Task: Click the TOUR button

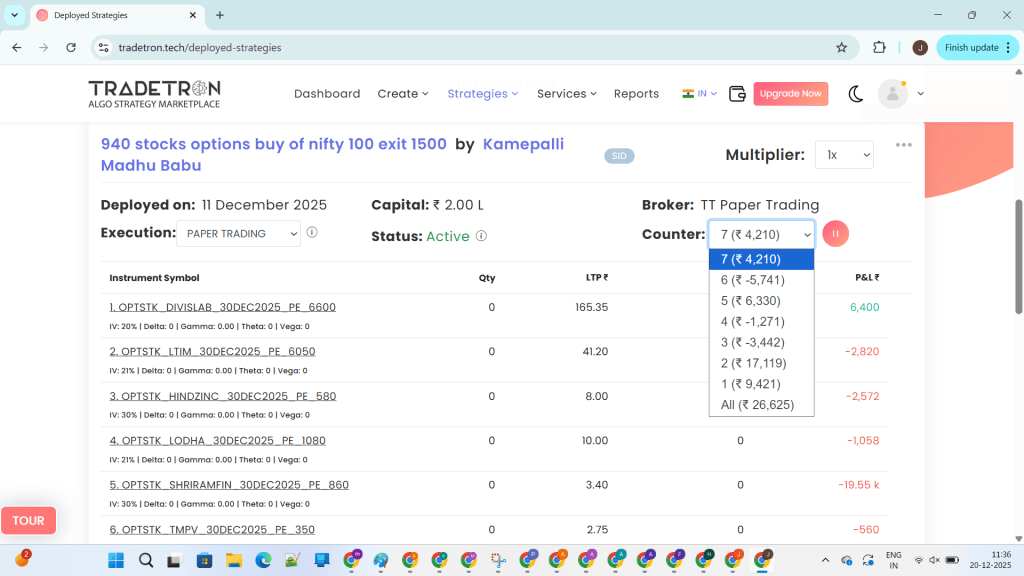Action: click(x=28, y=520)
